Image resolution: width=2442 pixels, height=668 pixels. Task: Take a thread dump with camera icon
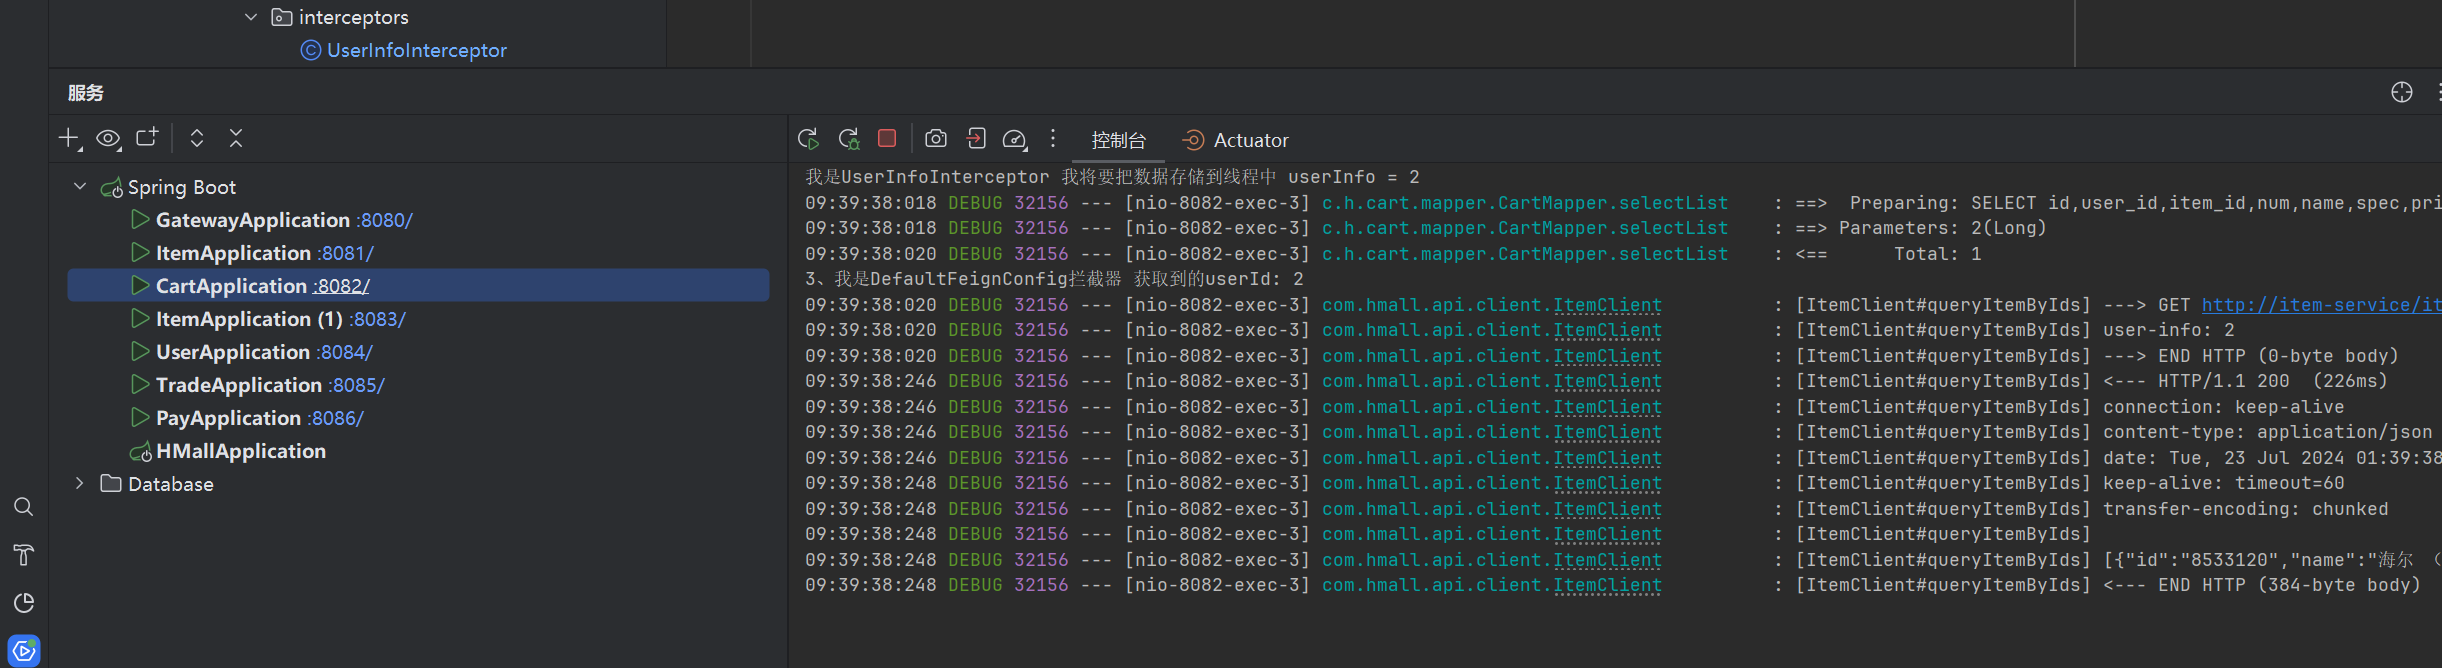[936, 139]
